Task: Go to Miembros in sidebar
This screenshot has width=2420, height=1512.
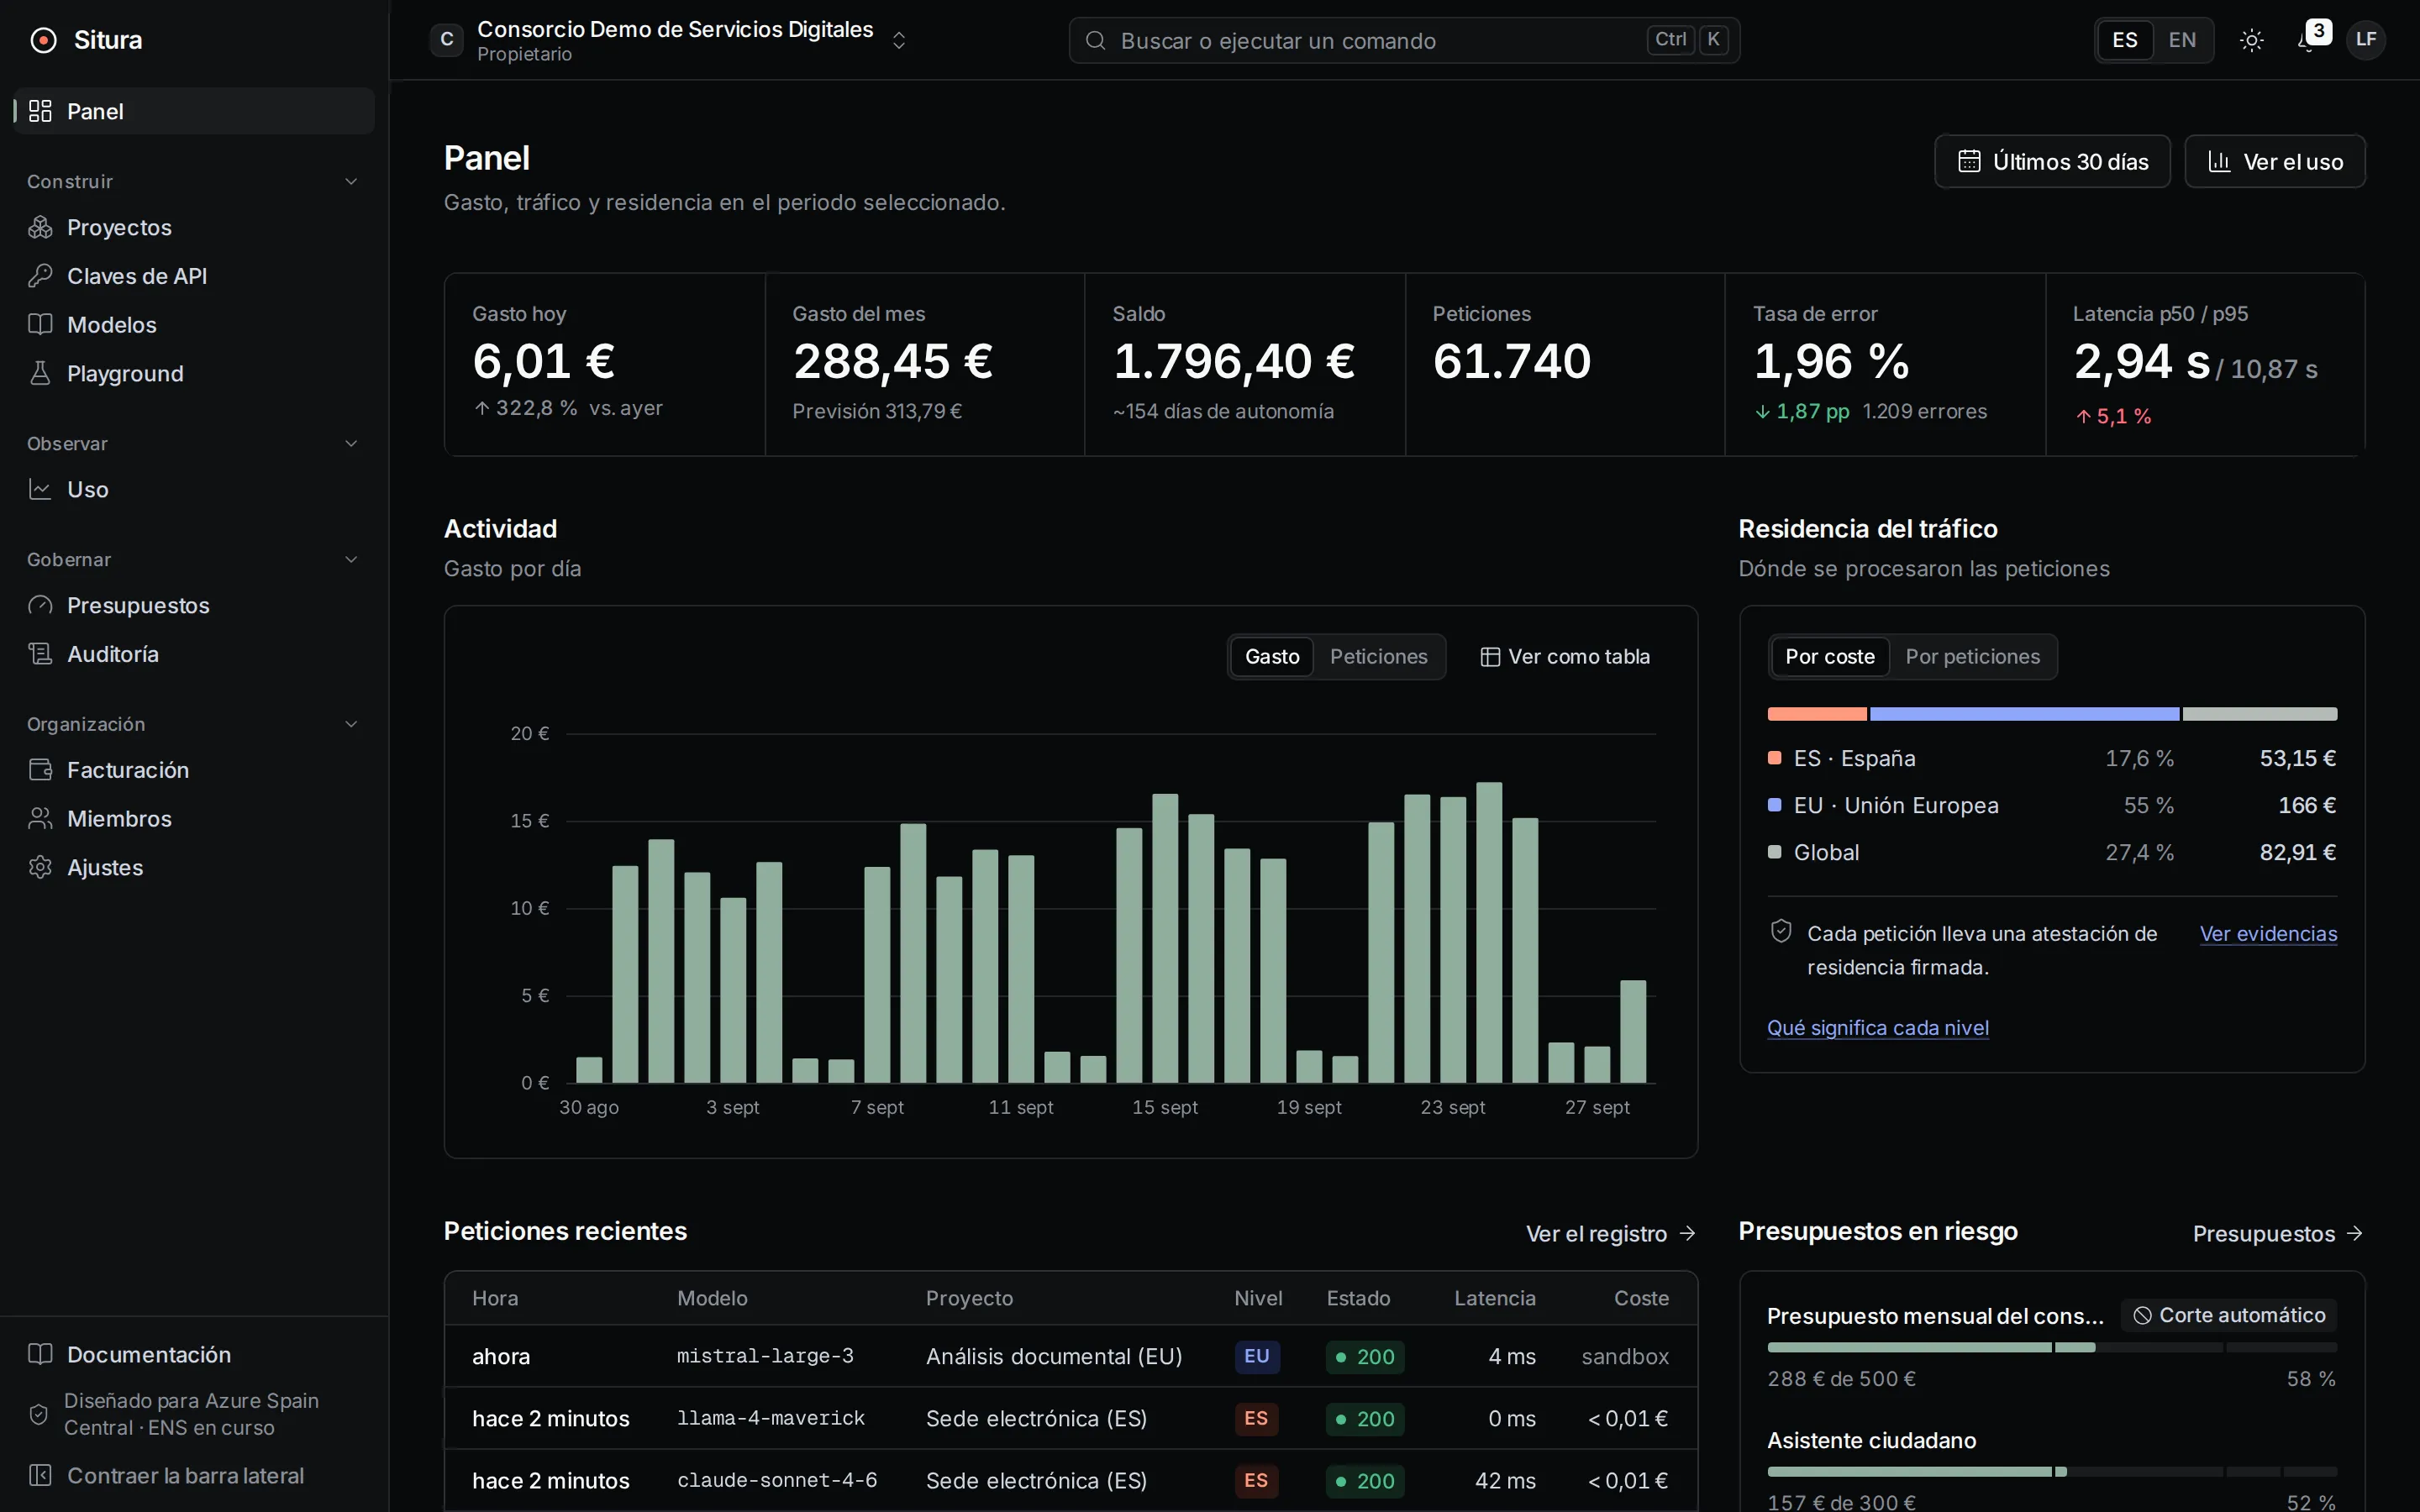Action: click(194, 818)
